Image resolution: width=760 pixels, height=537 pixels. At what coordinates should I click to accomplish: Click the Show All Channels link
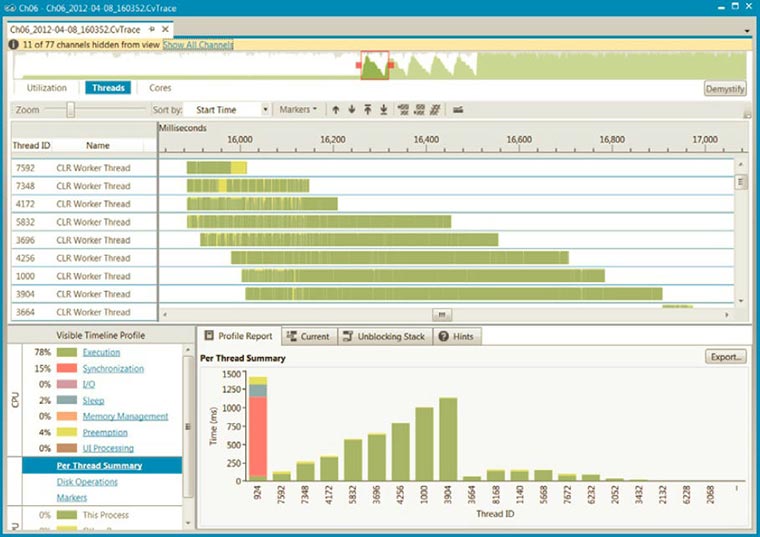(x=198, y=45)
